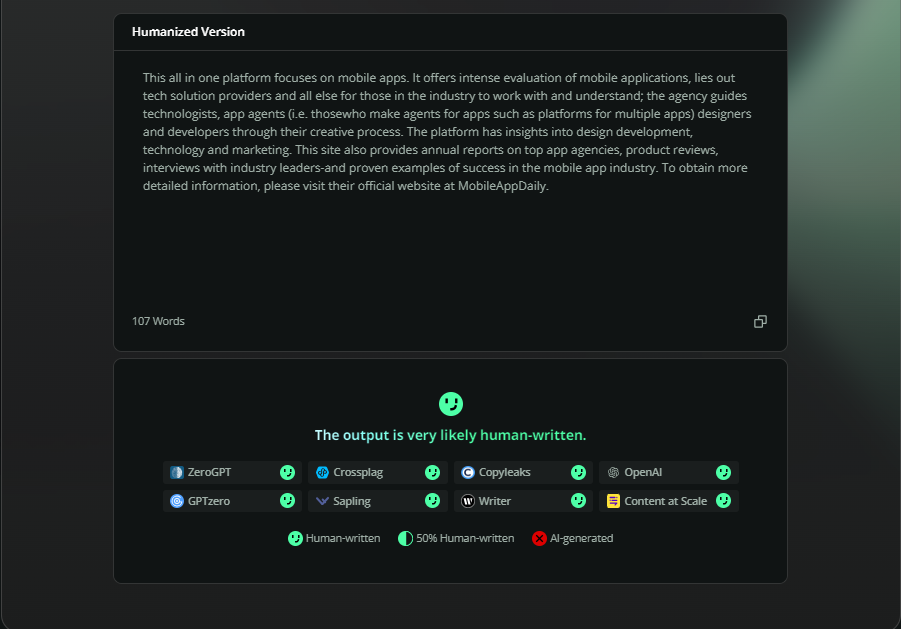Click the red AI-generated legend icon
The width and height of the screenshot is (901, 629).
click(x=539, y=538)
